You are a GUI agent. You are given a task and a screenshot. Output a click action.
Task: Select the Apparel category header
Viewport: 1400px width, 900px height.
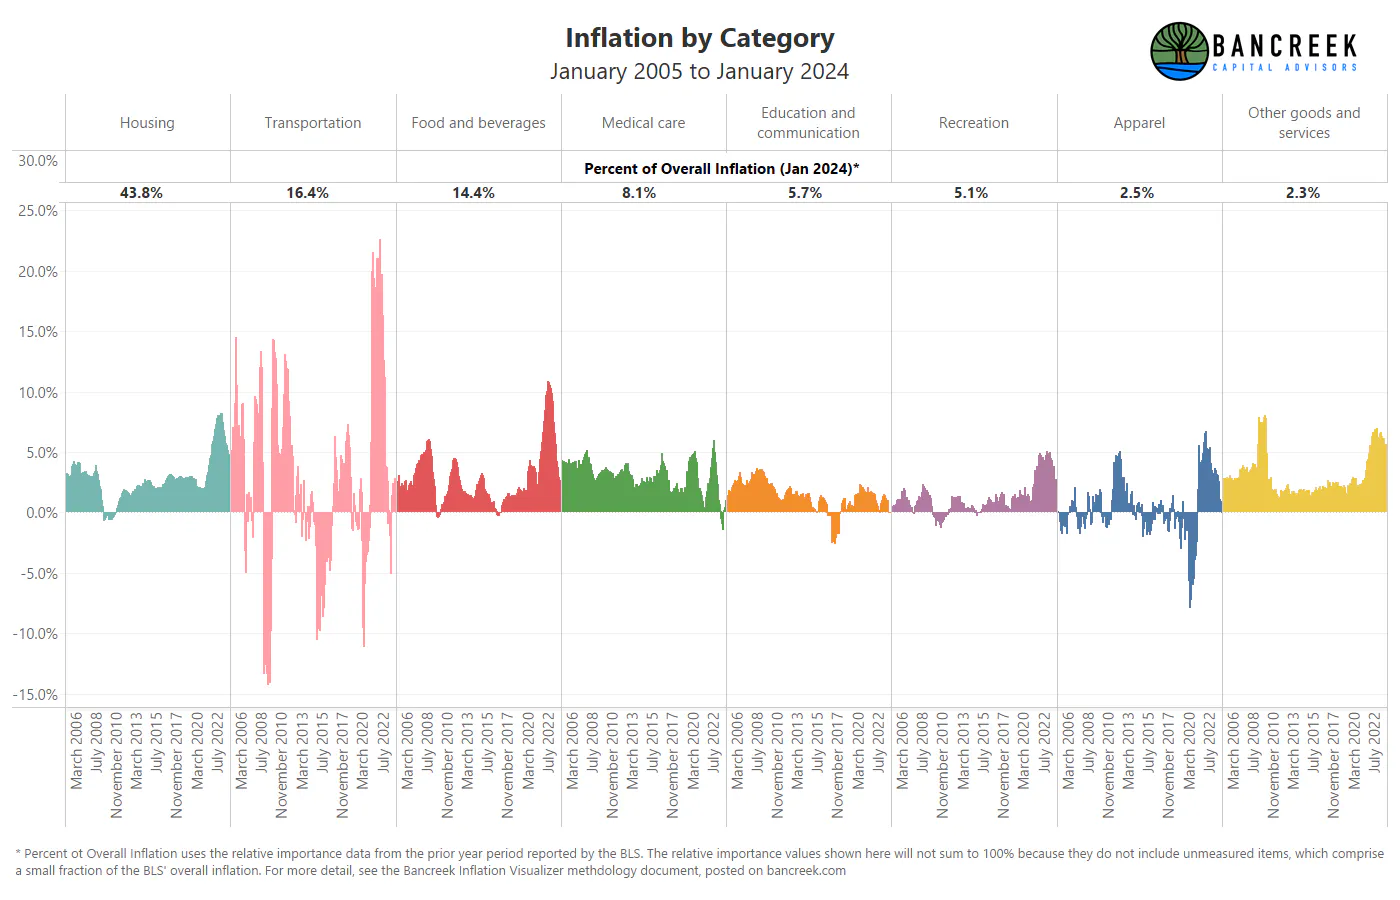coord(1139,123)
